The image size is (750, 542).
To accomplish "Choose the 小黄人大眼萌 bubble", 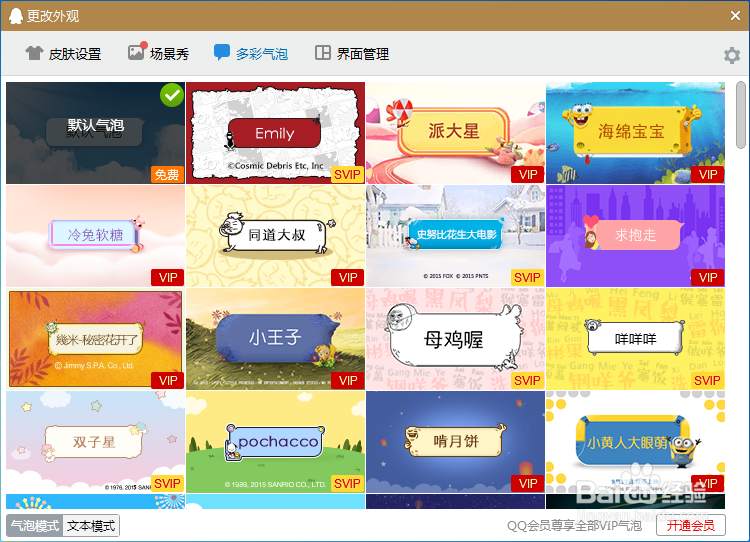I will [x=635, y=442].
